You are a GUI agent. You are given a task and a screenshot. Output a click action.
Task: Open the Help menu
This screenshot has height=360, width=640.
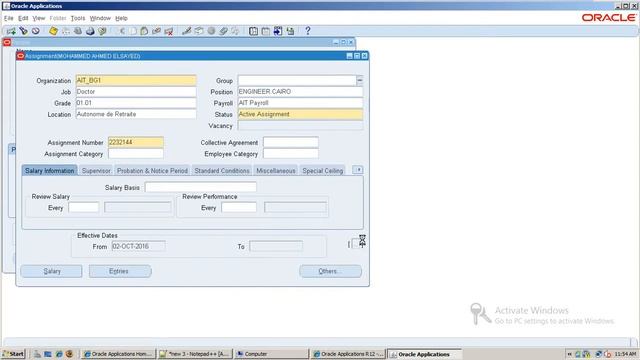point(121,18)
